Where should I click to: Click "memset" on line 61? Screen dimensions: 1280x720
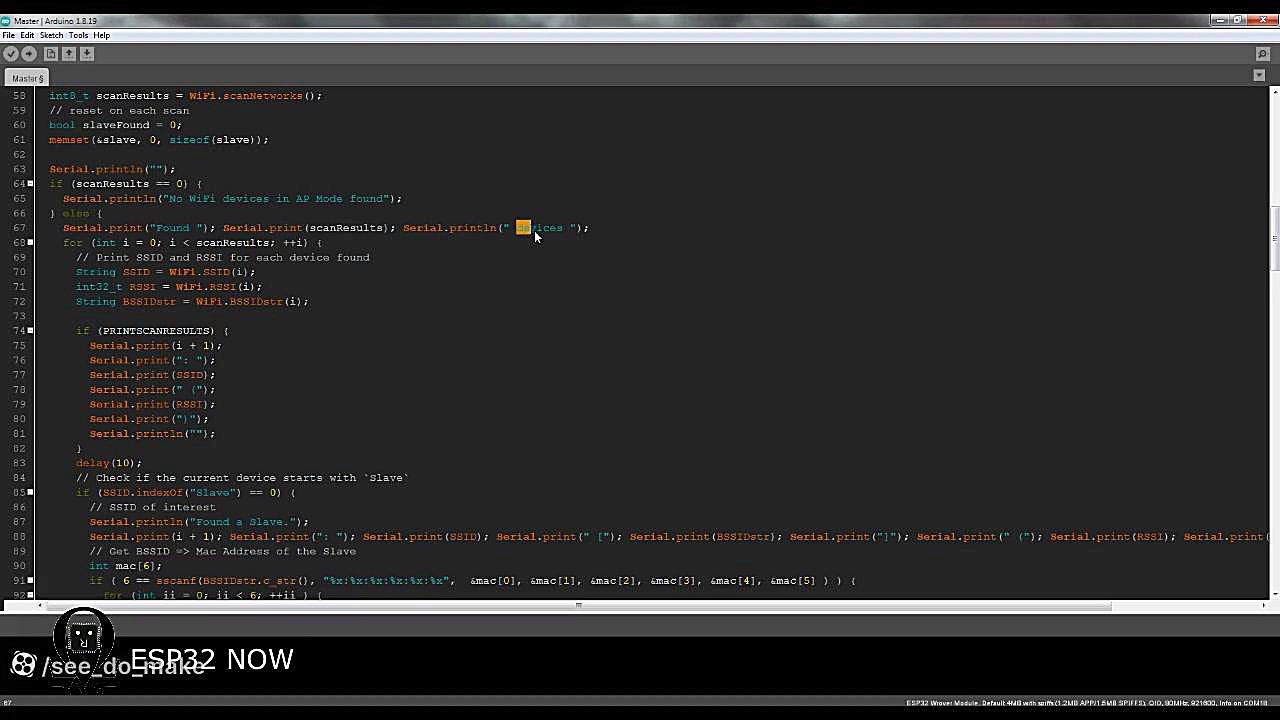[69, 140]
